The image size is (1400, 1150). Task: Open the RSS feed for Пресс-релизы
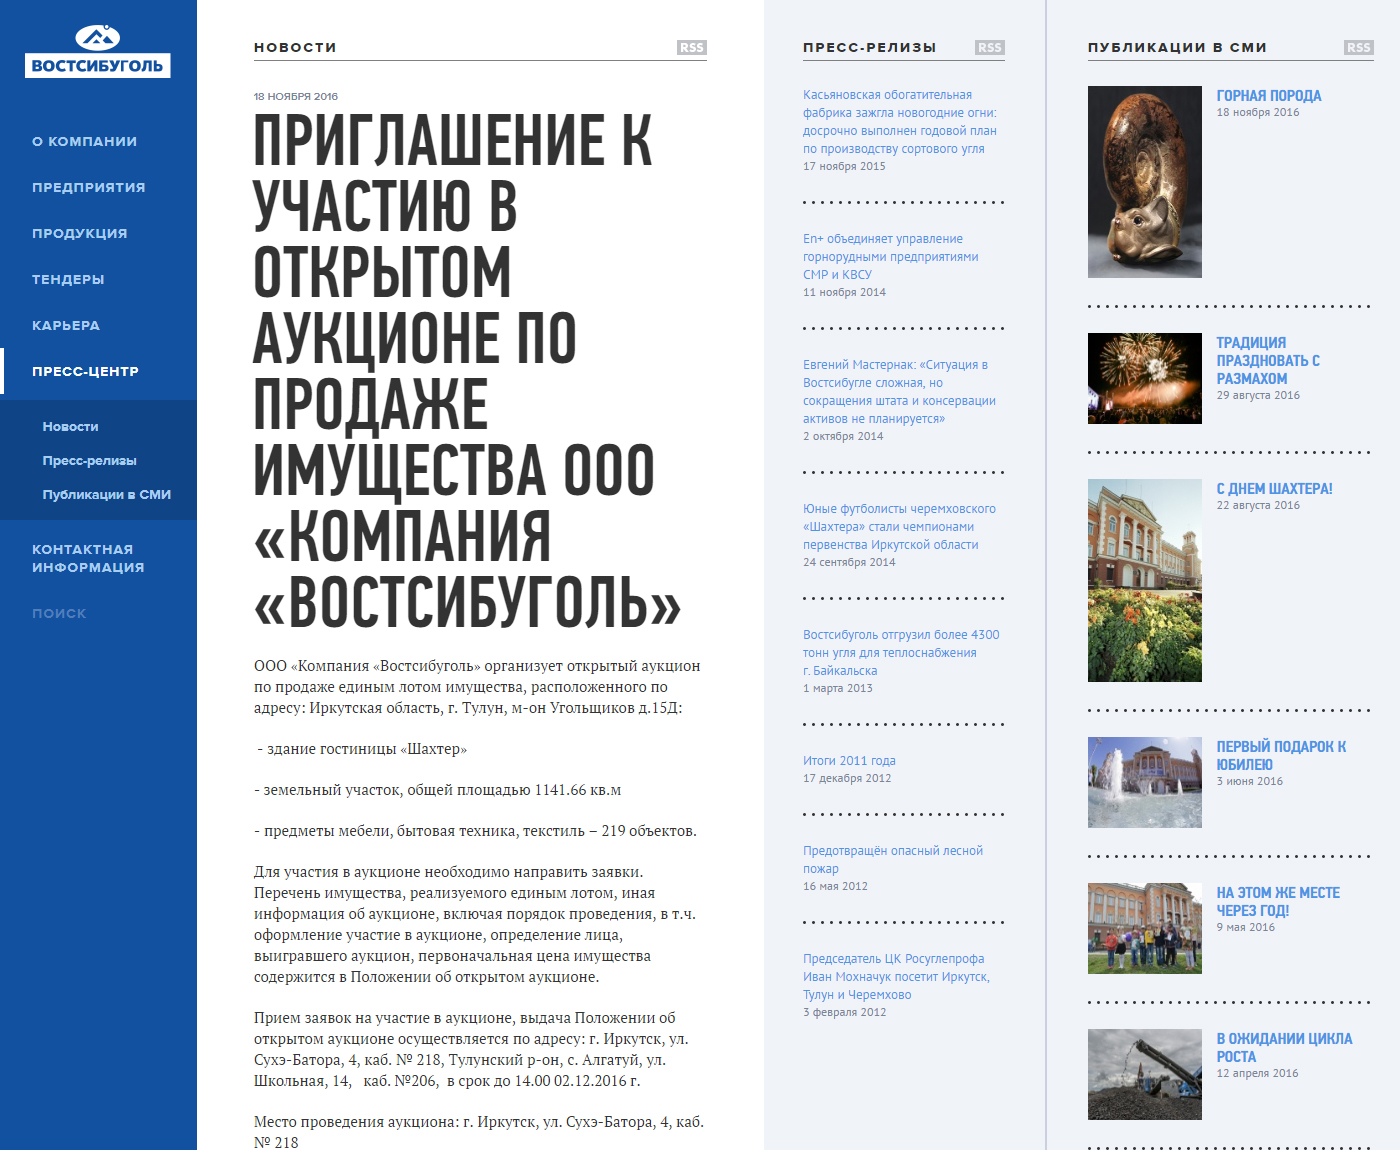click(x=989, y=48)
